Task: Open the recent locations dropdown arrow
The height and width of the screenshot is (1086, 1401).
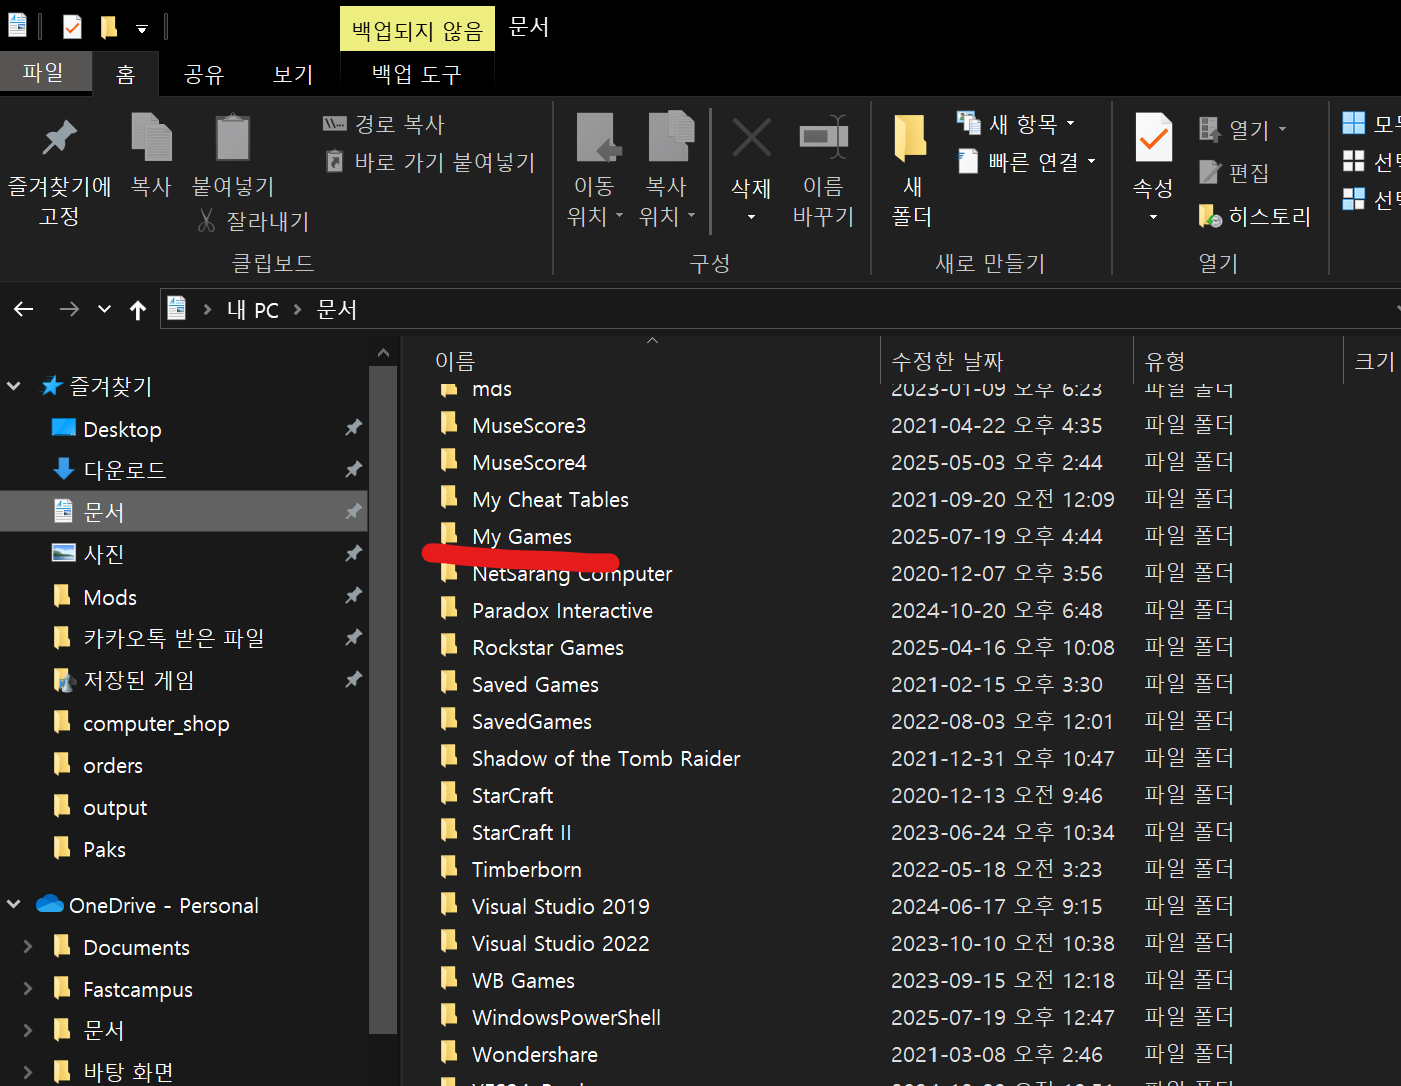Action: [x=104, y=309]
